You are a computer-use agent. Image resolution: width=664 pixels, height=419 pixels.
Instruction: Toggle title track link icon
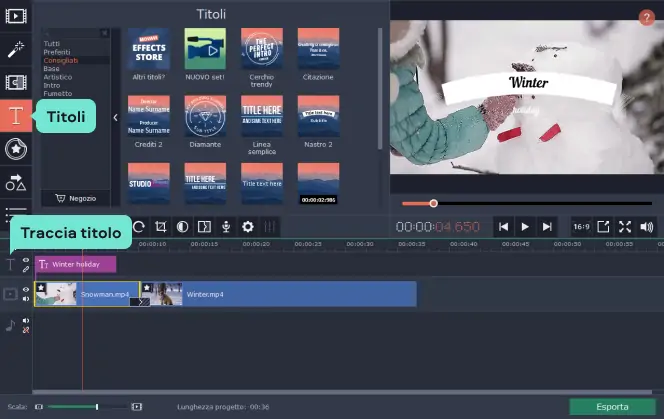click(x=26, y=269)
